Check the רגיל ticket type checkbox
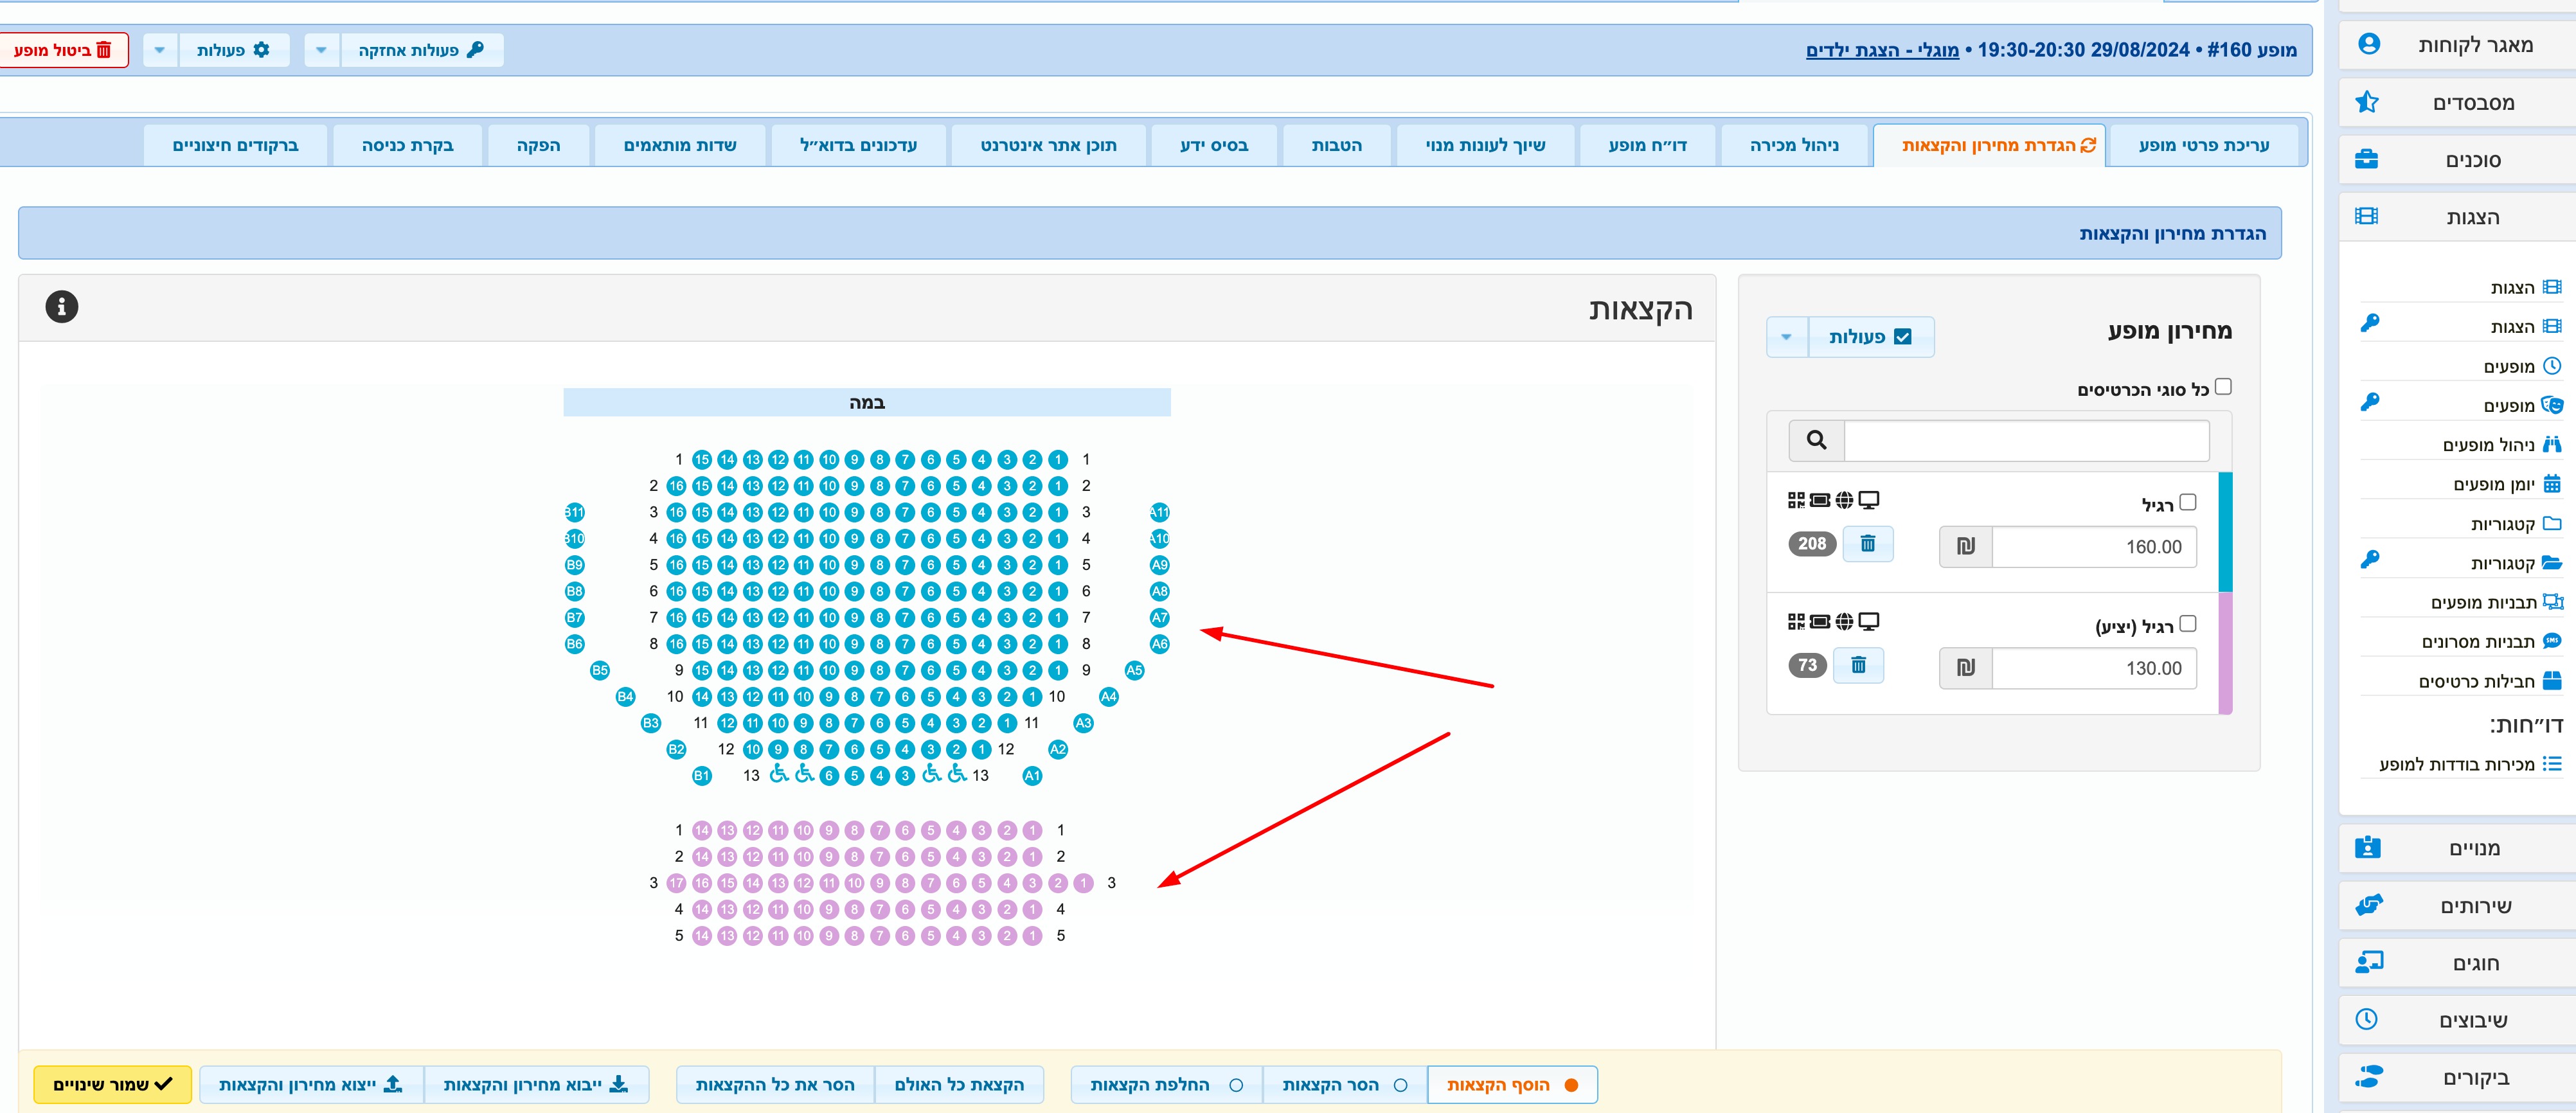2576x1113 pixels. tap(2188, 502)
